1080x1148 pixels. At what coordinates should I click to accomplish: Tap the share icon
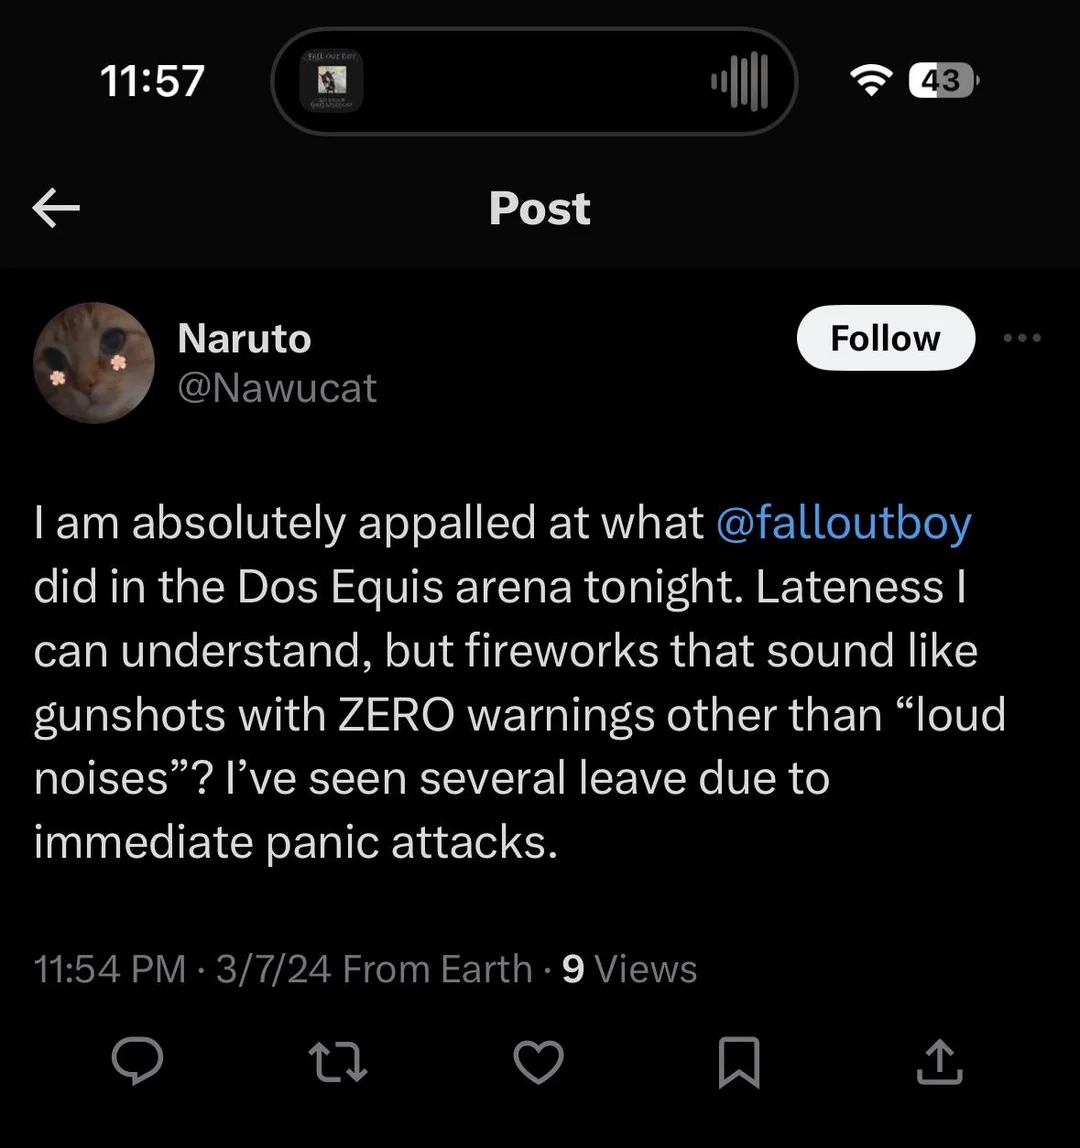point(939,1061)
